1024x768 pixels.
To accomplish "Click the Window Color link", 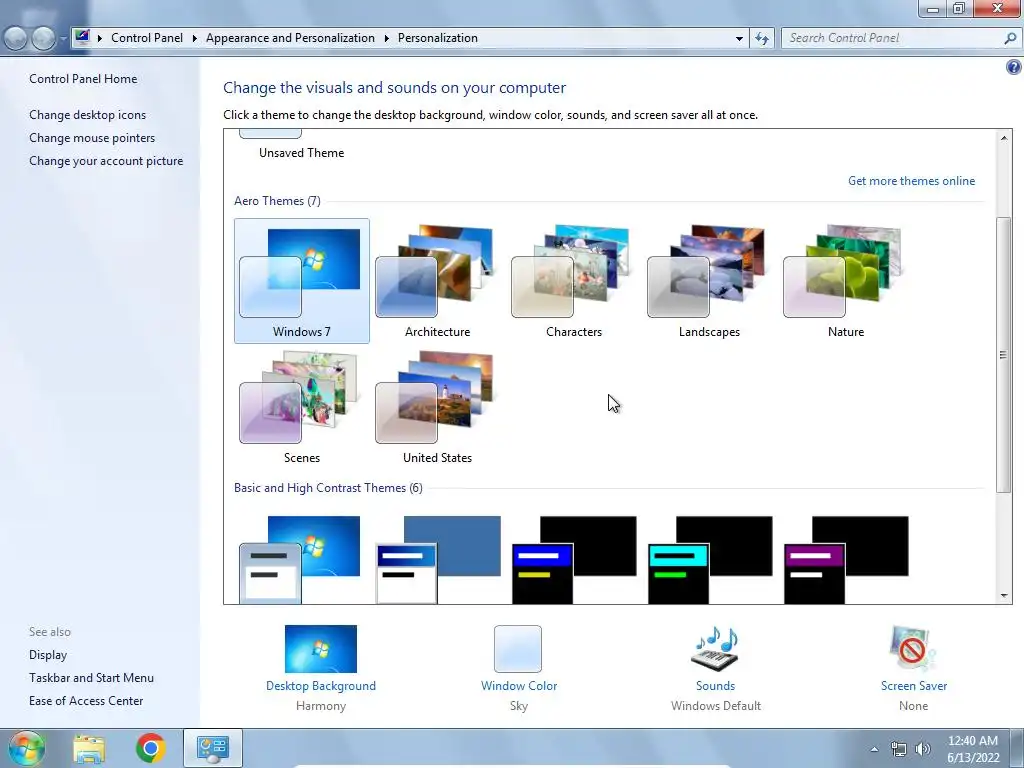I will point(519,686).
